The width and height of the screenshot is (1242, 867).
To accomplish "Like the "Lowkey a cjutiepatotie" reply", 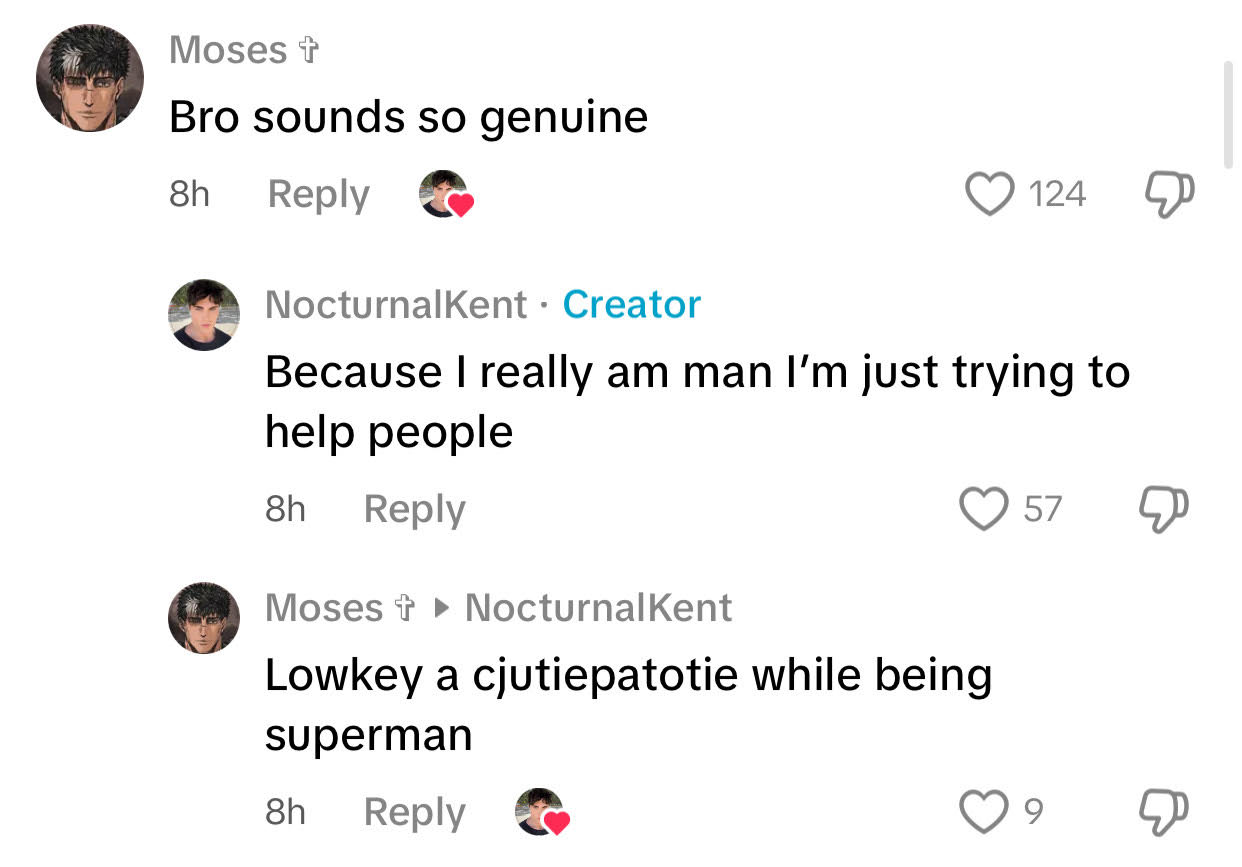I will tap(984, 812).
